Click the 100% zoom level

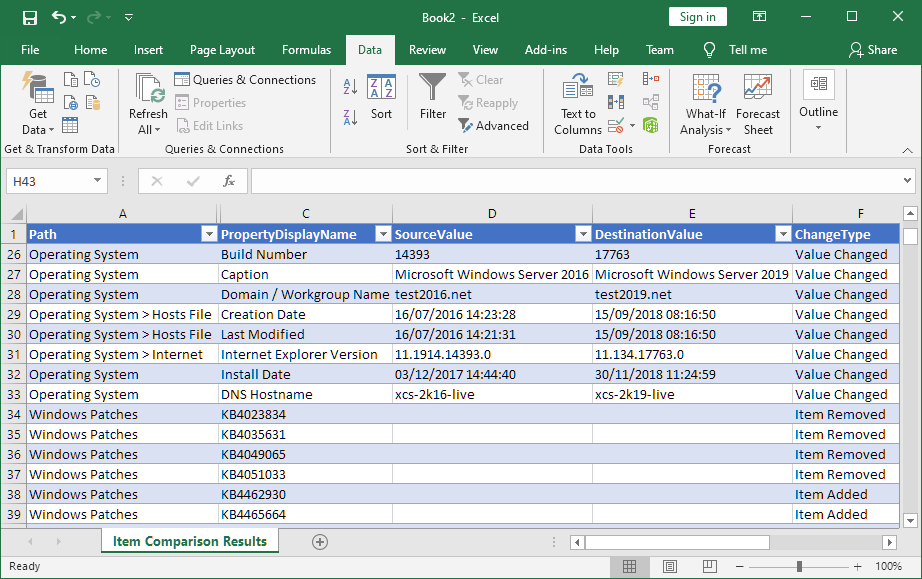(888, 566)
